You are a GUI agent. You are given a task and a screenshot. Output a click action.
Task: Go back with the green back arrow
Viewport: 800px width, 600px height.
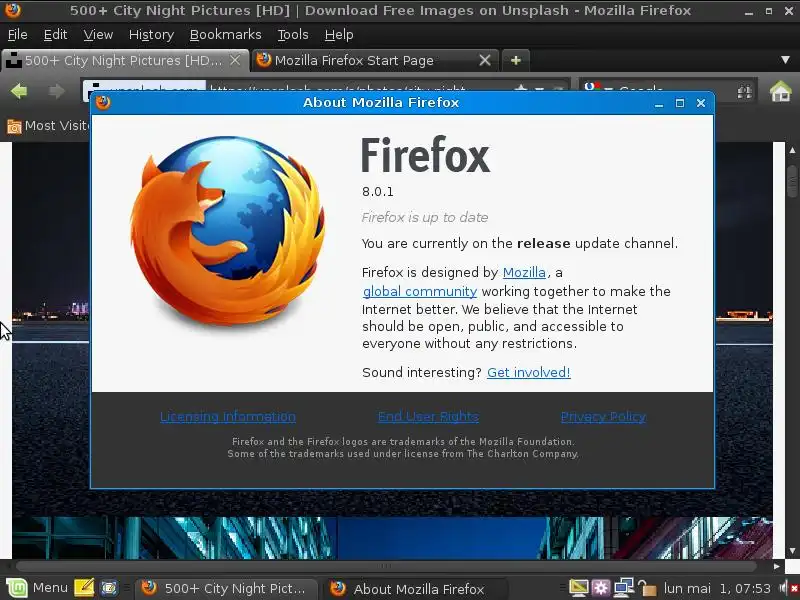point(19,91)
